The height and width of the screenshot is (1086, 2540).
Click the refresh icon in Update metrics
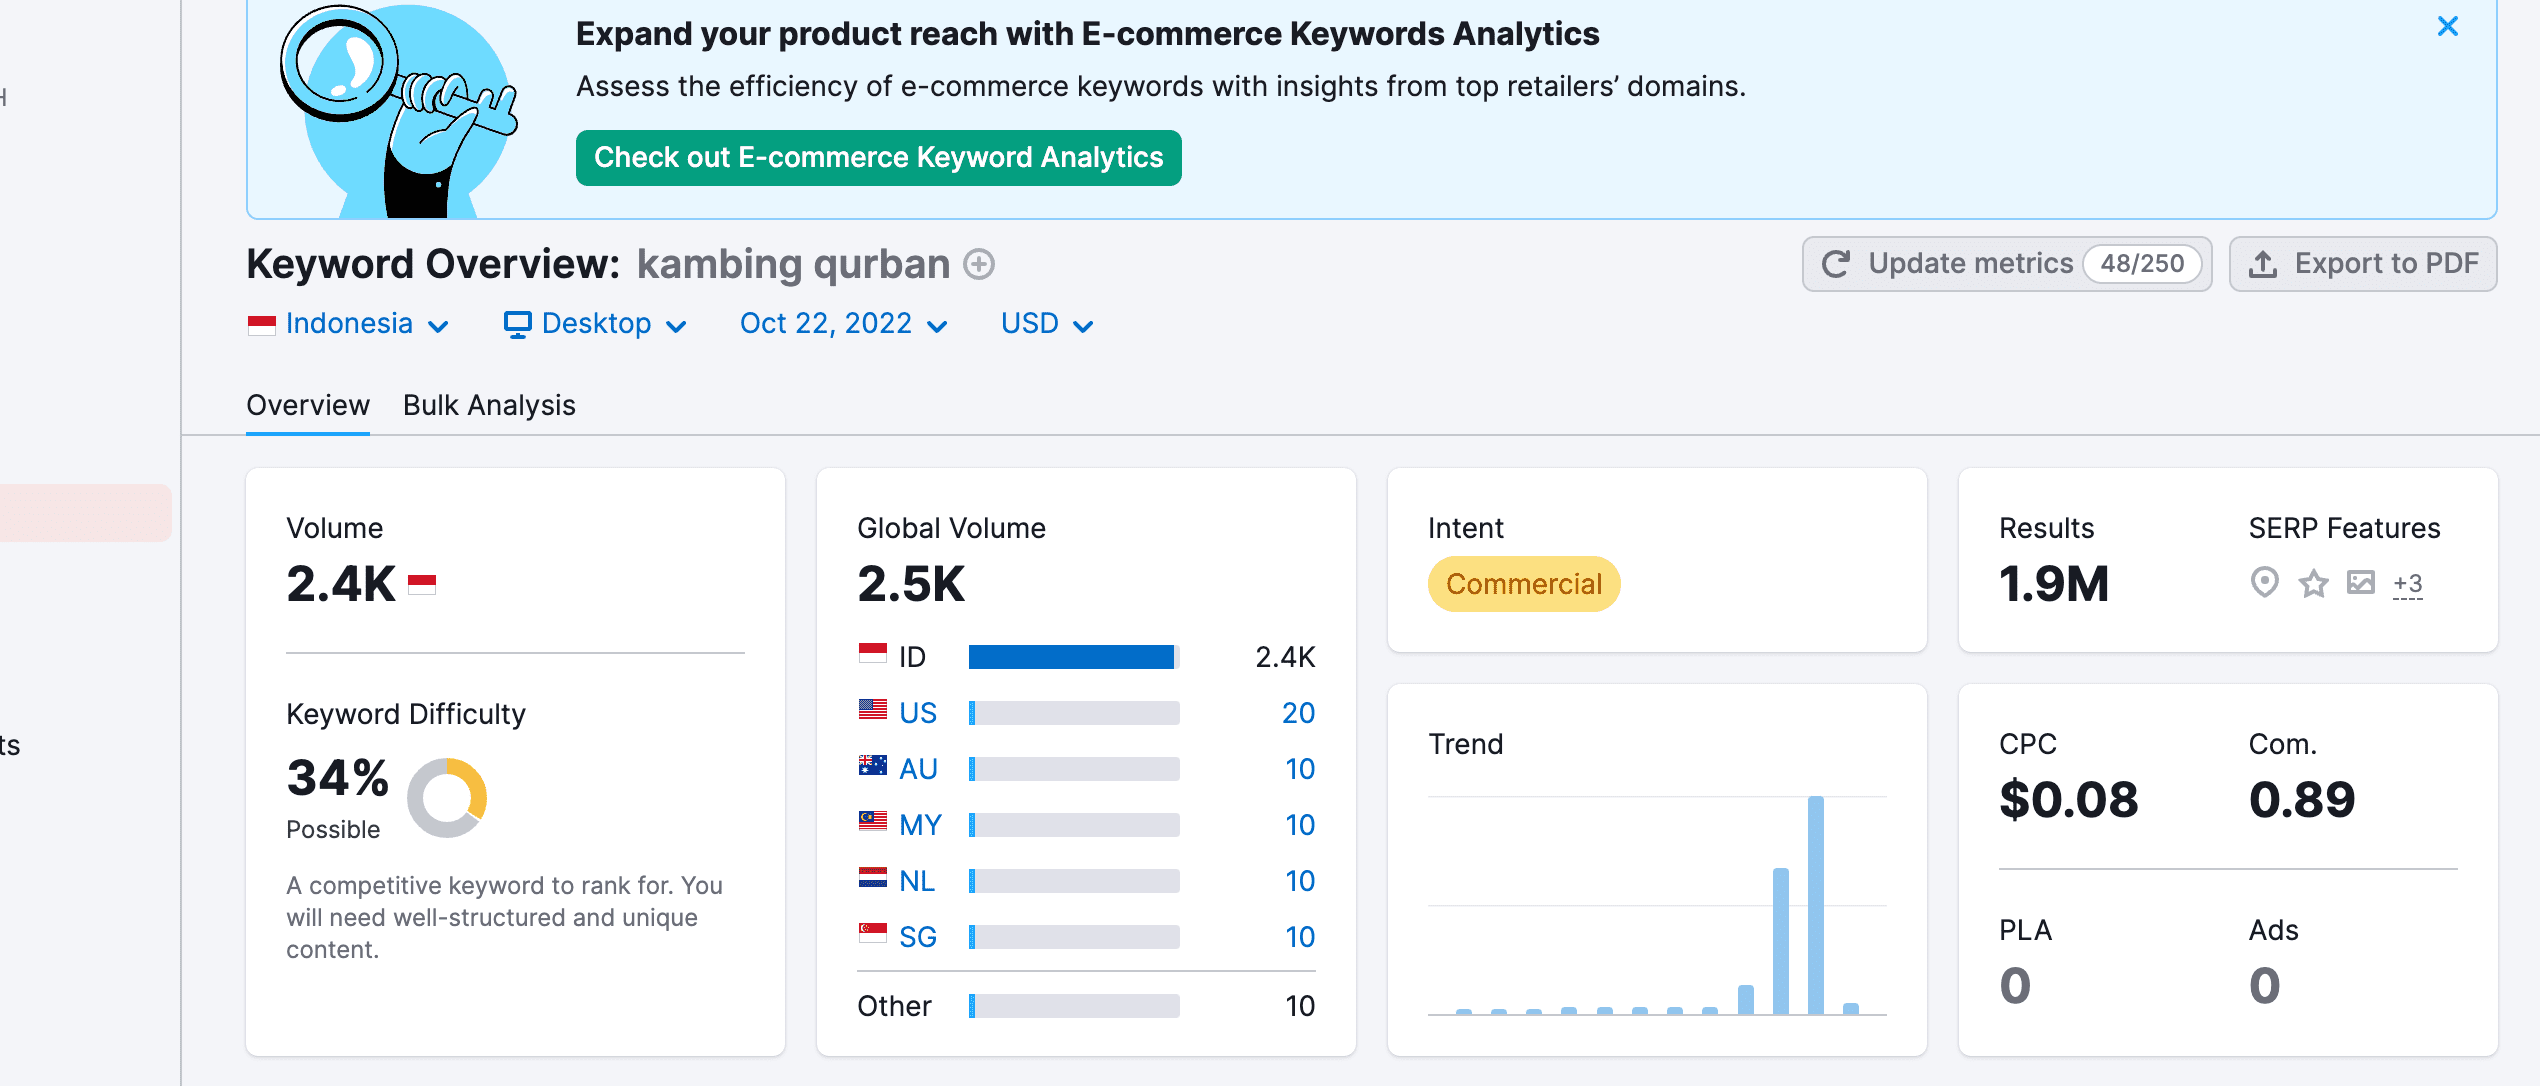click(x=1836, y=264)
